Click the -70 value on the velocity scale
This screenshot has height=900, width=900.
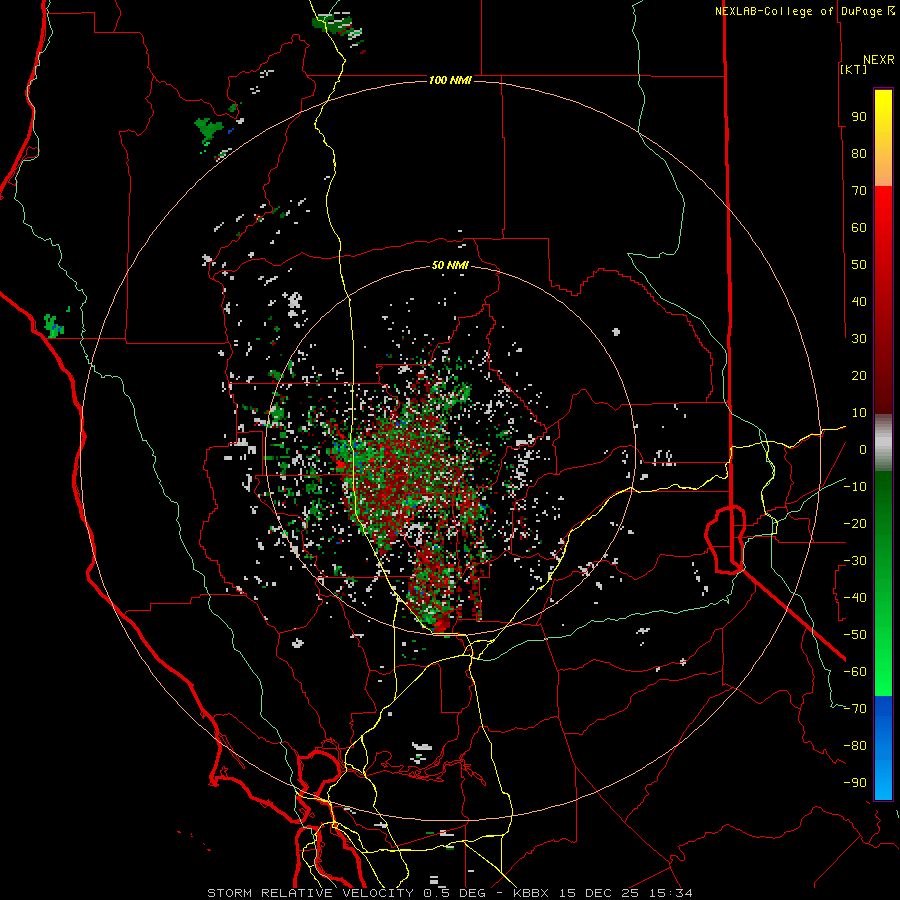click(855, 709)
